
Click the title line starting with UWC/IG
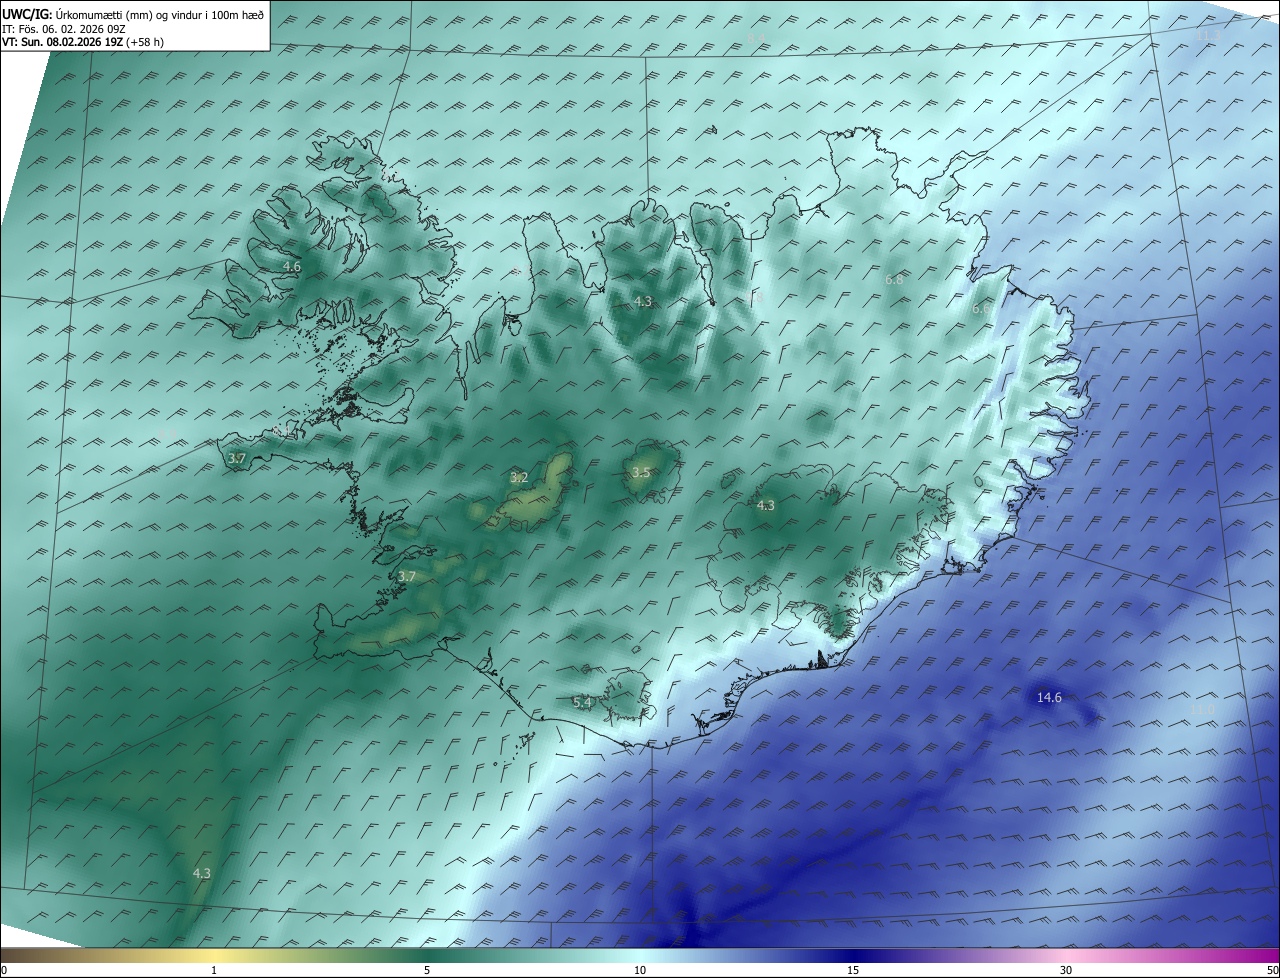(133, 15)
